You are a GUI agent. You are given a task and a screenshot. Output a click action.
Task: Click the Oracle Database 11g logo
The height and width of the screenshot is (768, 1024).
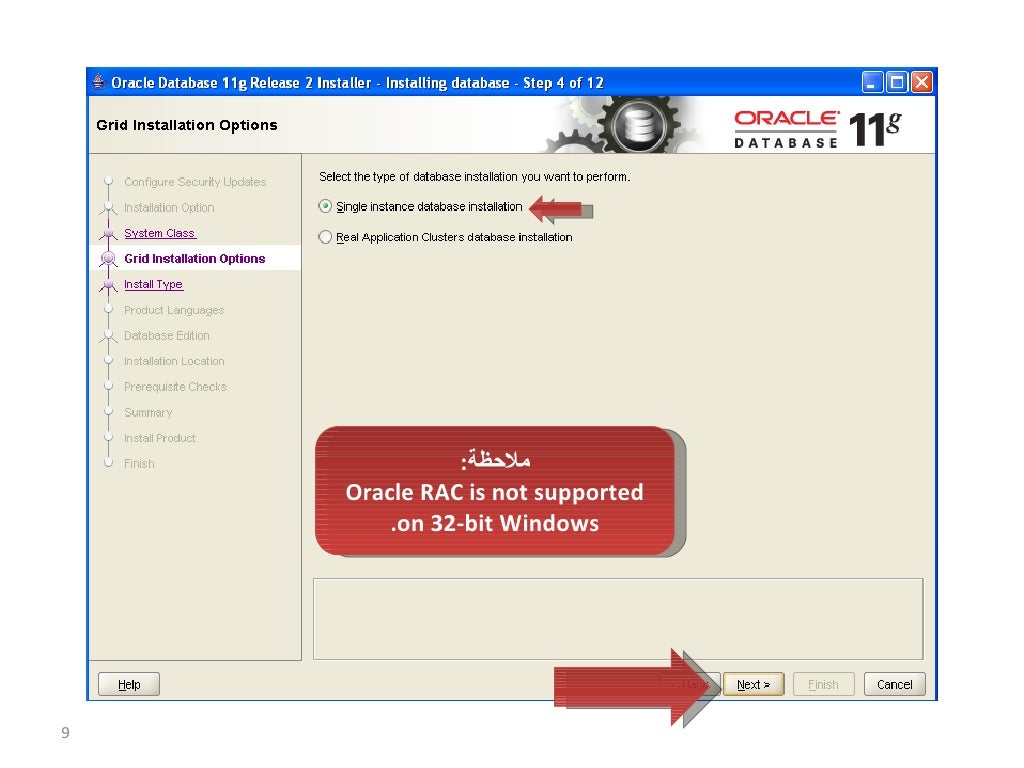818,129
